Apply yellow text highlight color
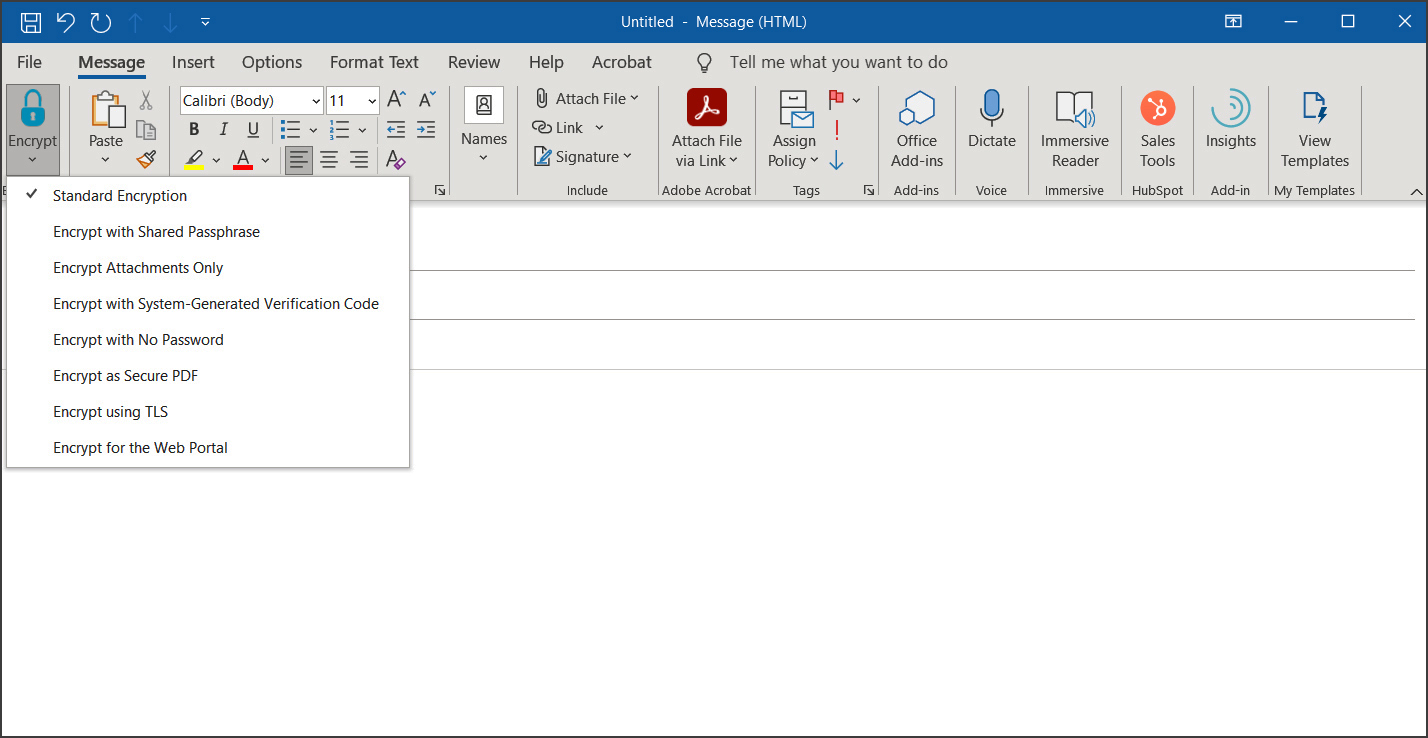This screenshot has height=738, width=1428. [x=195, y=160]
